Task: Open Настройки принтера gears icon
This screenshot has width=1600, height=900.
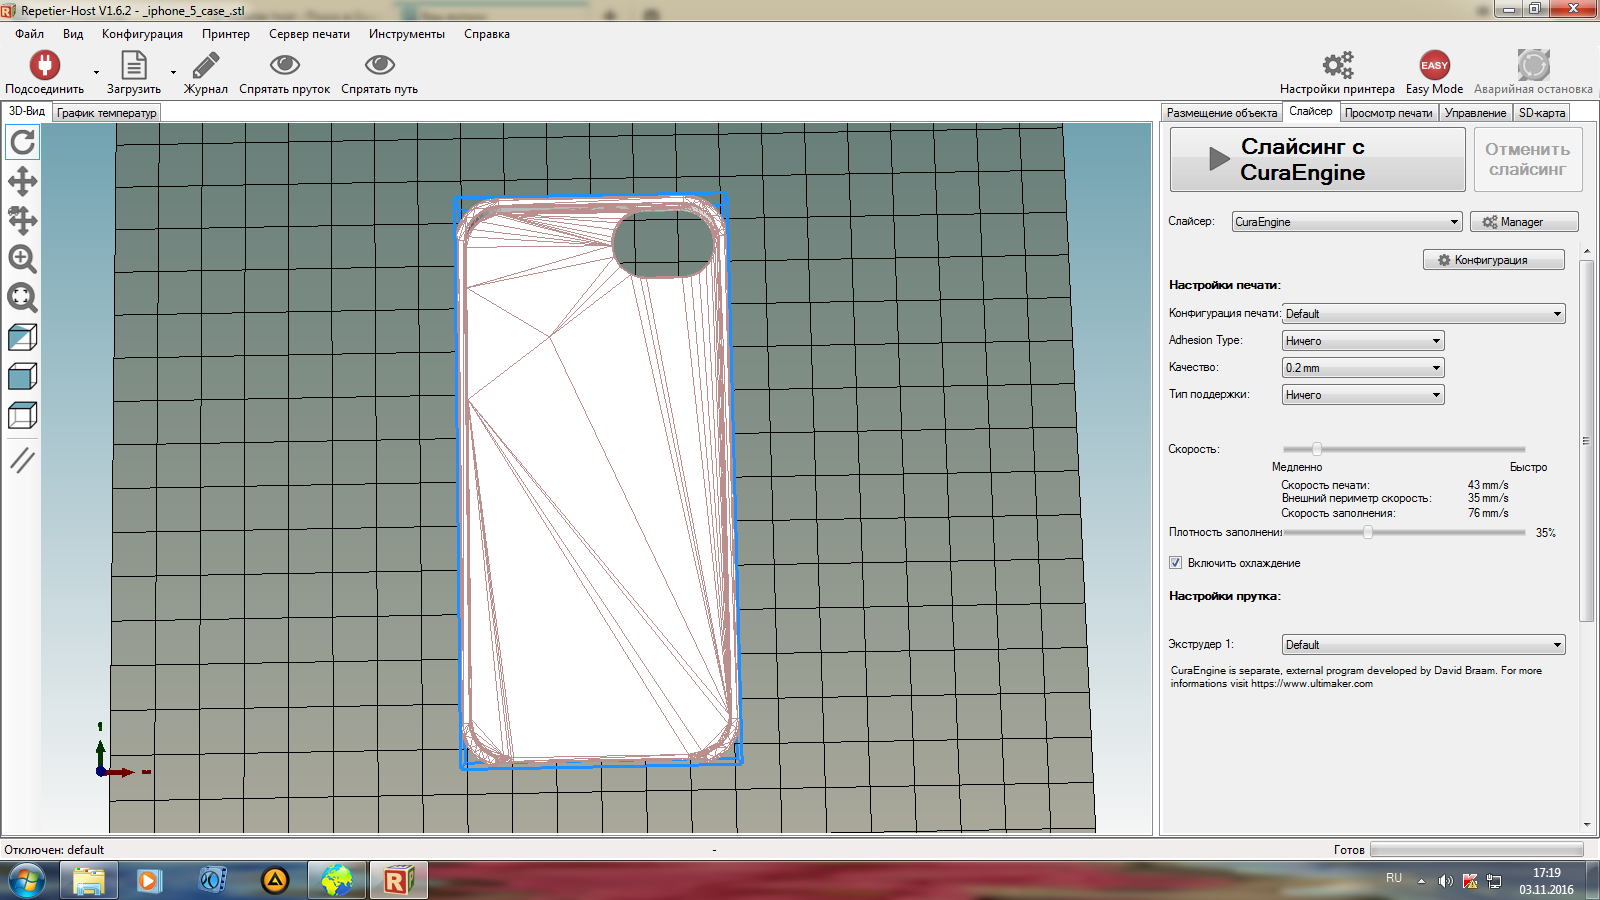Action: tap(1337, 66)
